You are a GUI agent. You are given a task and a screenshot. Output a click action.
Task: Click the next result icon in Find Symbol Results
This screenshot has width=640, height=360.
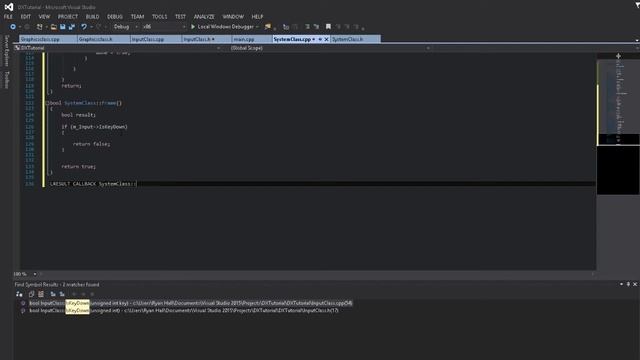[62, 294]
